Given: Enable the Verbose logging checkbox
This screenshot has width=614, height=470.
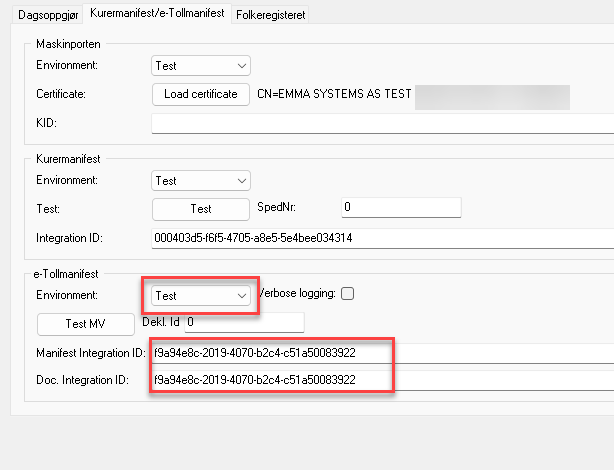Looking at the screenshot, I should [348, 294].
